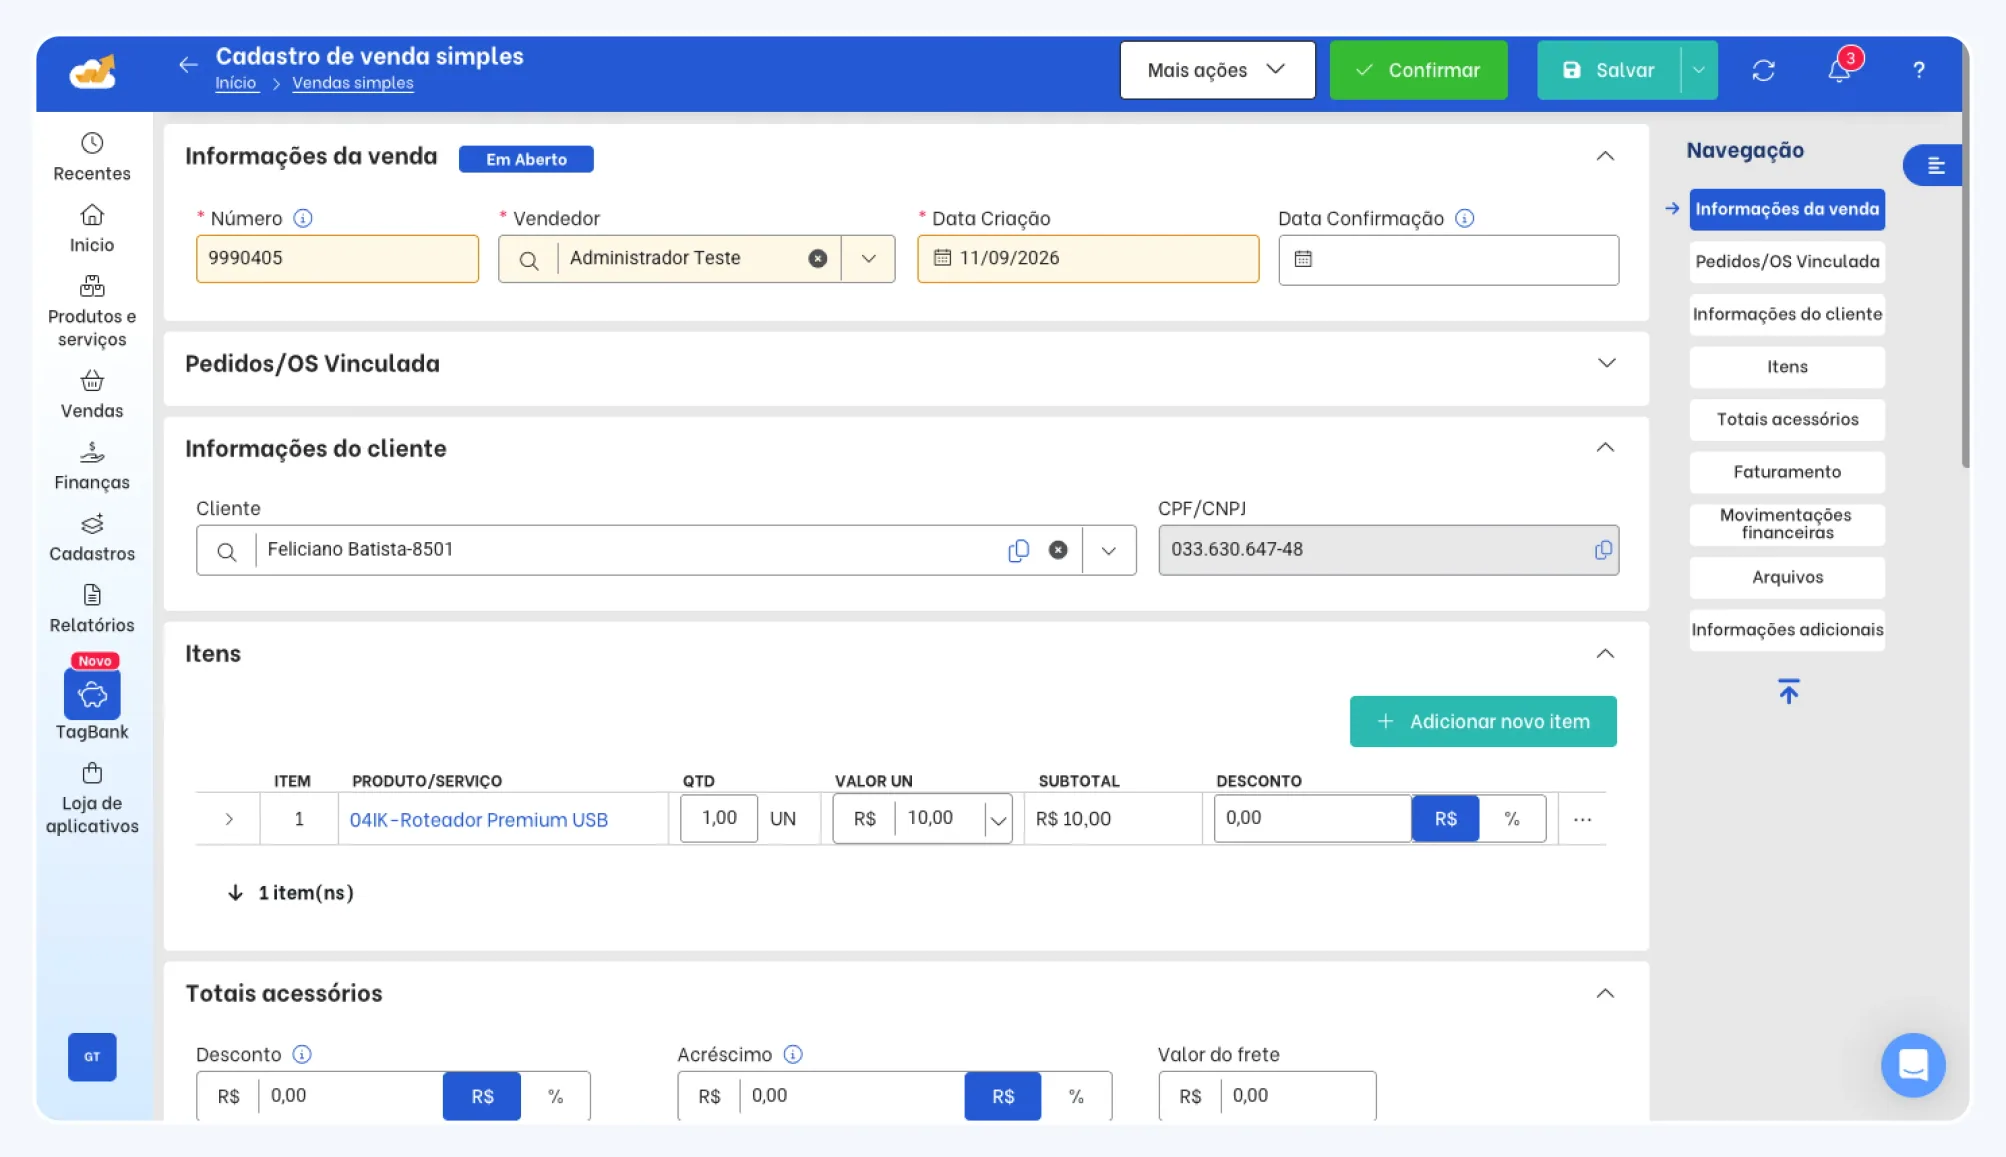The image size is (2006, 1157).
Task: Open help question mark icon
Action: click(x=1918, y=70)
